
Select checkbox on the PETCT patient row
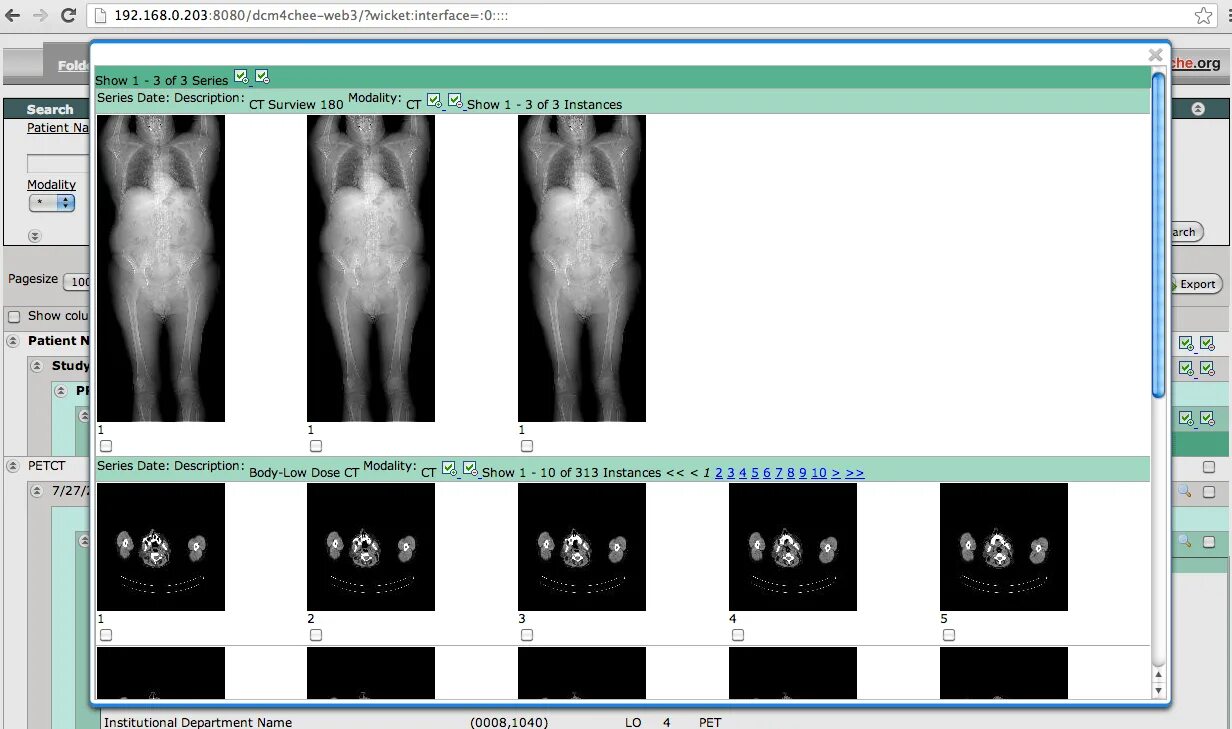click(1208, 466)
